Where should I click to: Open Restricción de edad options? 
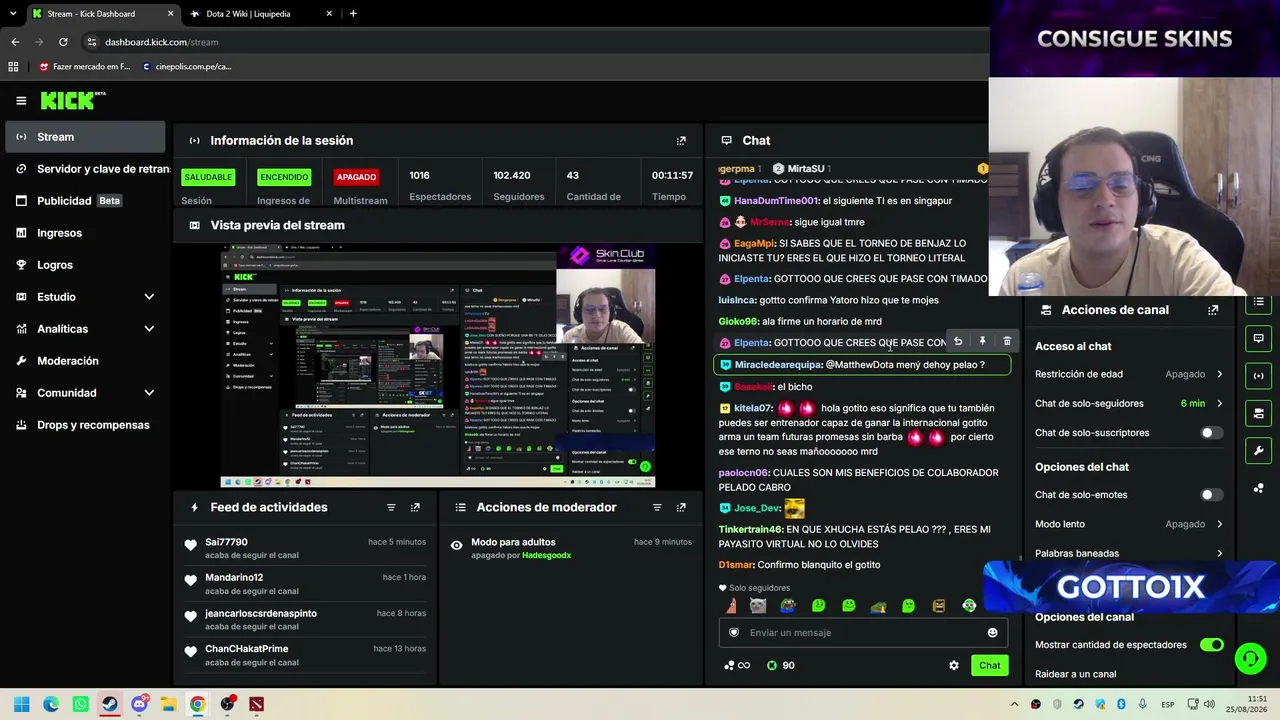pos(1129,374)
